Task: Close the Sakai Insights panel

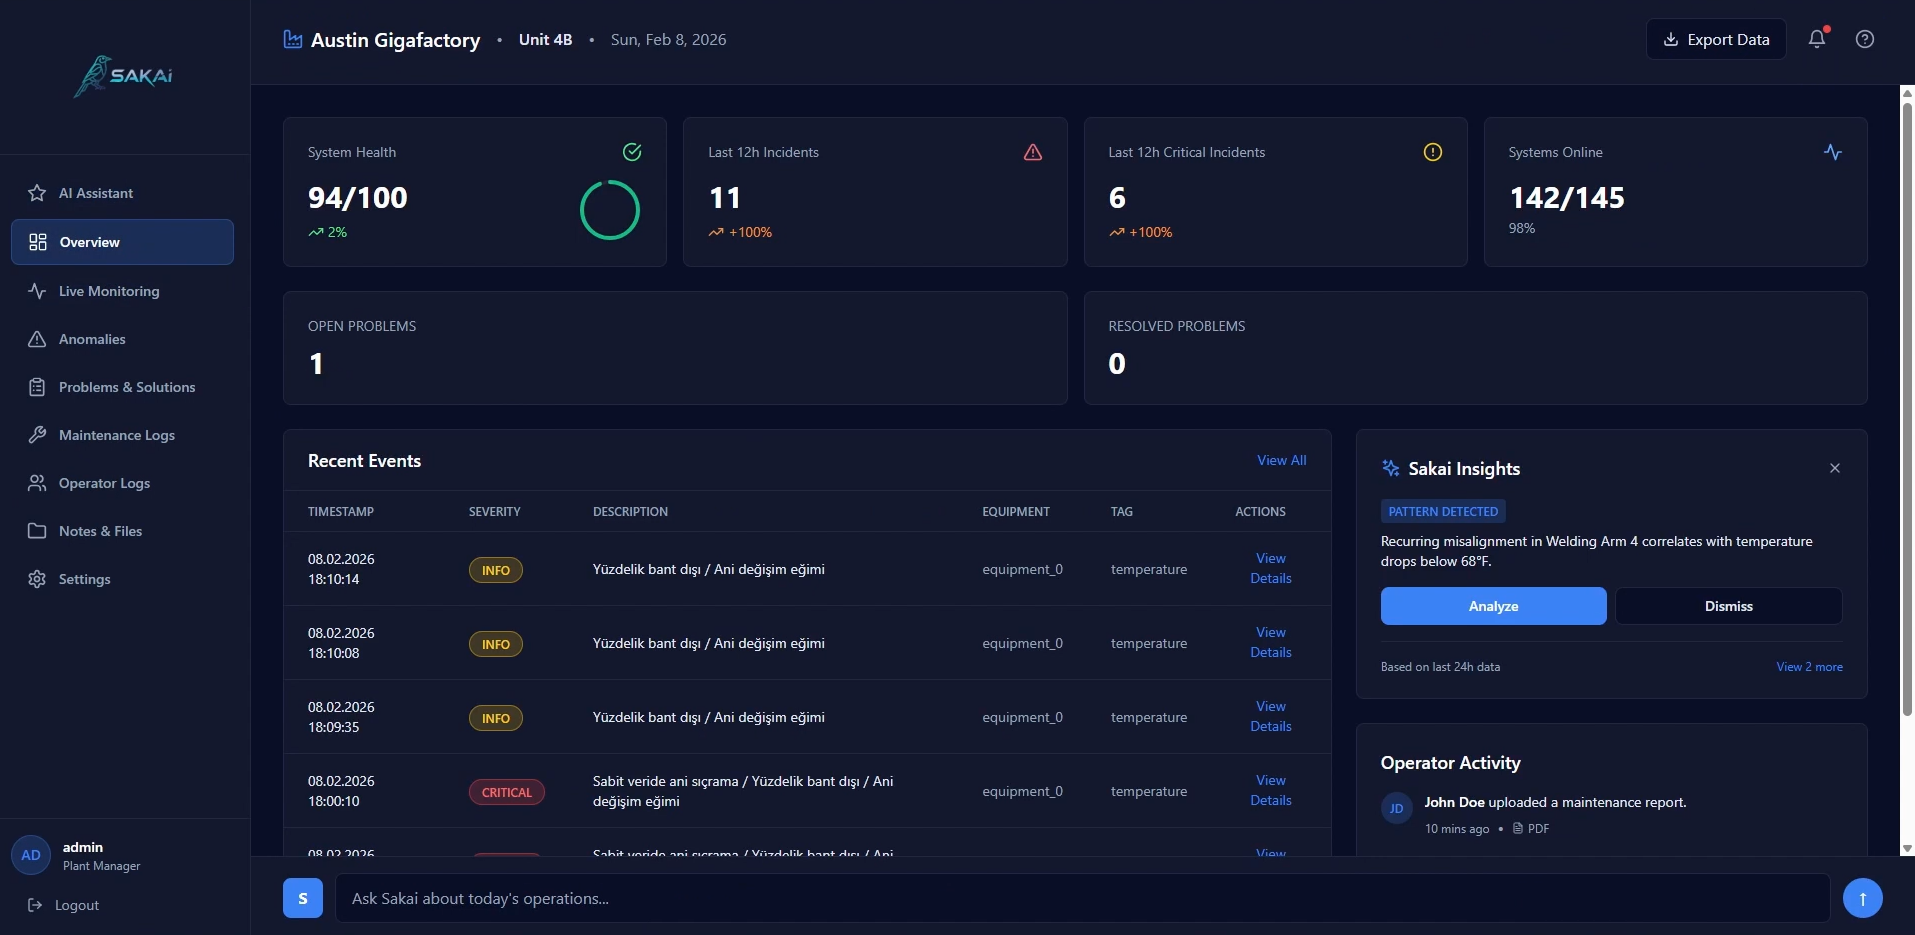Action: coord(1834,468)
